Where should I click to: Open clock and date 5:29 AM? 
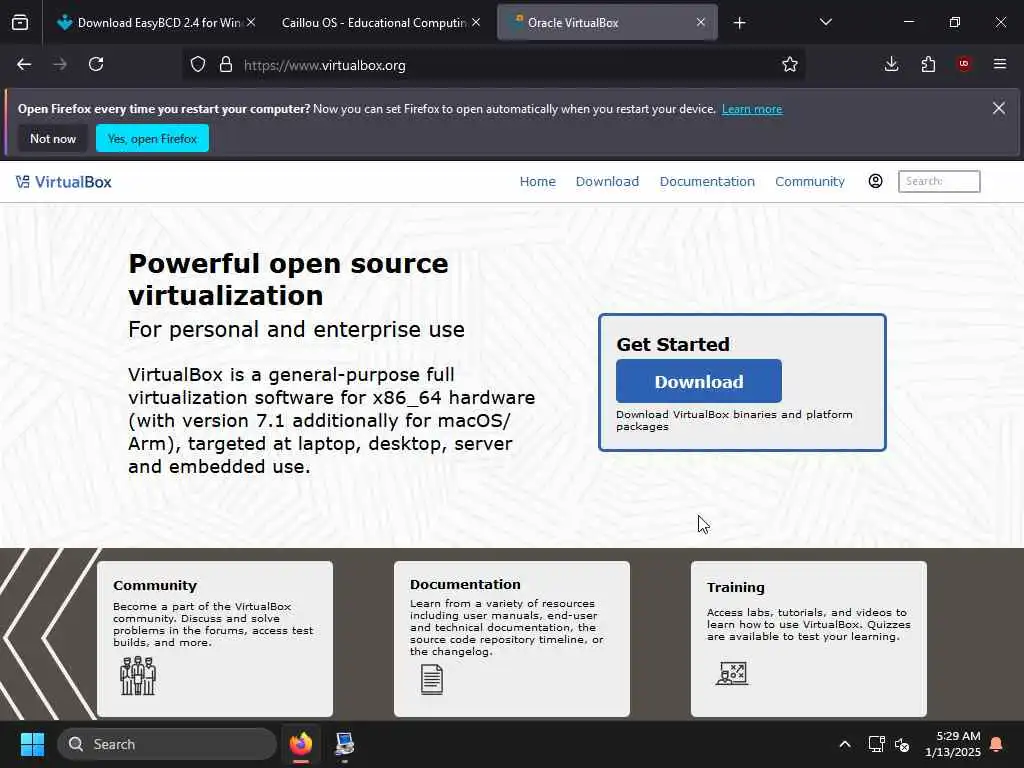pos(953,744)
